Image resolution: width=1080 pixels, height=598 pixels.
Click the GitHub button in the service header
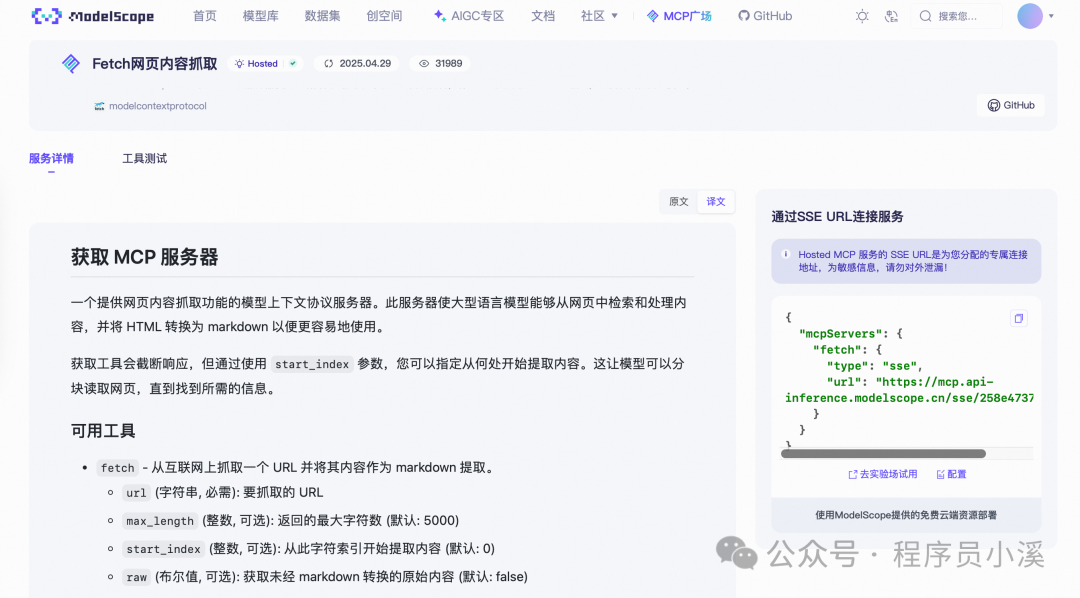1011,105
